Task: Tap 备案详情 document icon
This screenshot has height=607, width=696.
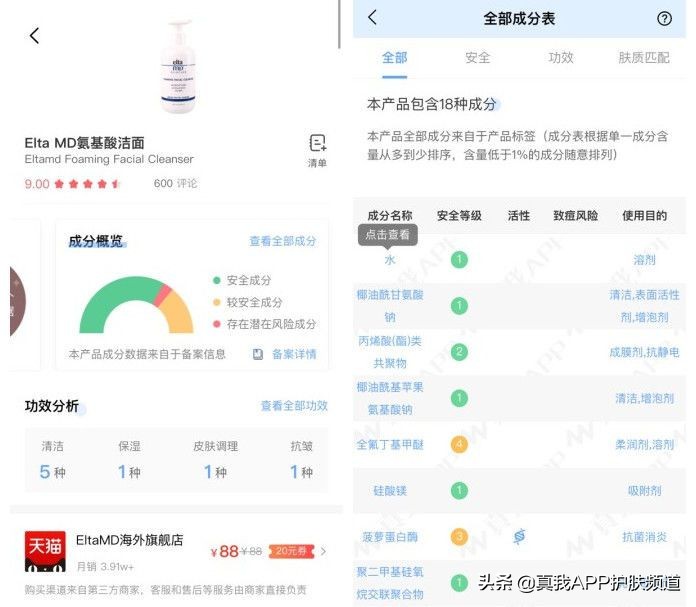Action: 258,354
